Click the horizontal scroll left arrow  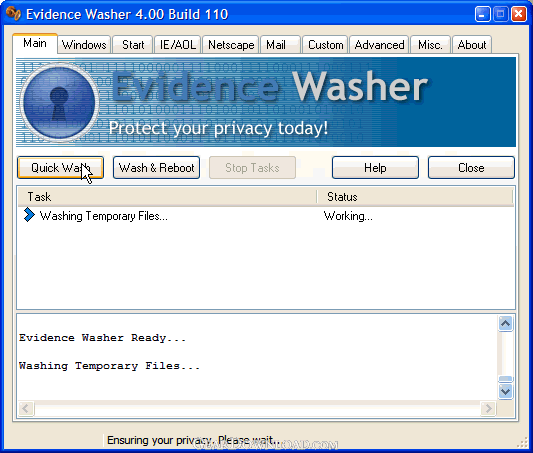(x=26, y=408)
